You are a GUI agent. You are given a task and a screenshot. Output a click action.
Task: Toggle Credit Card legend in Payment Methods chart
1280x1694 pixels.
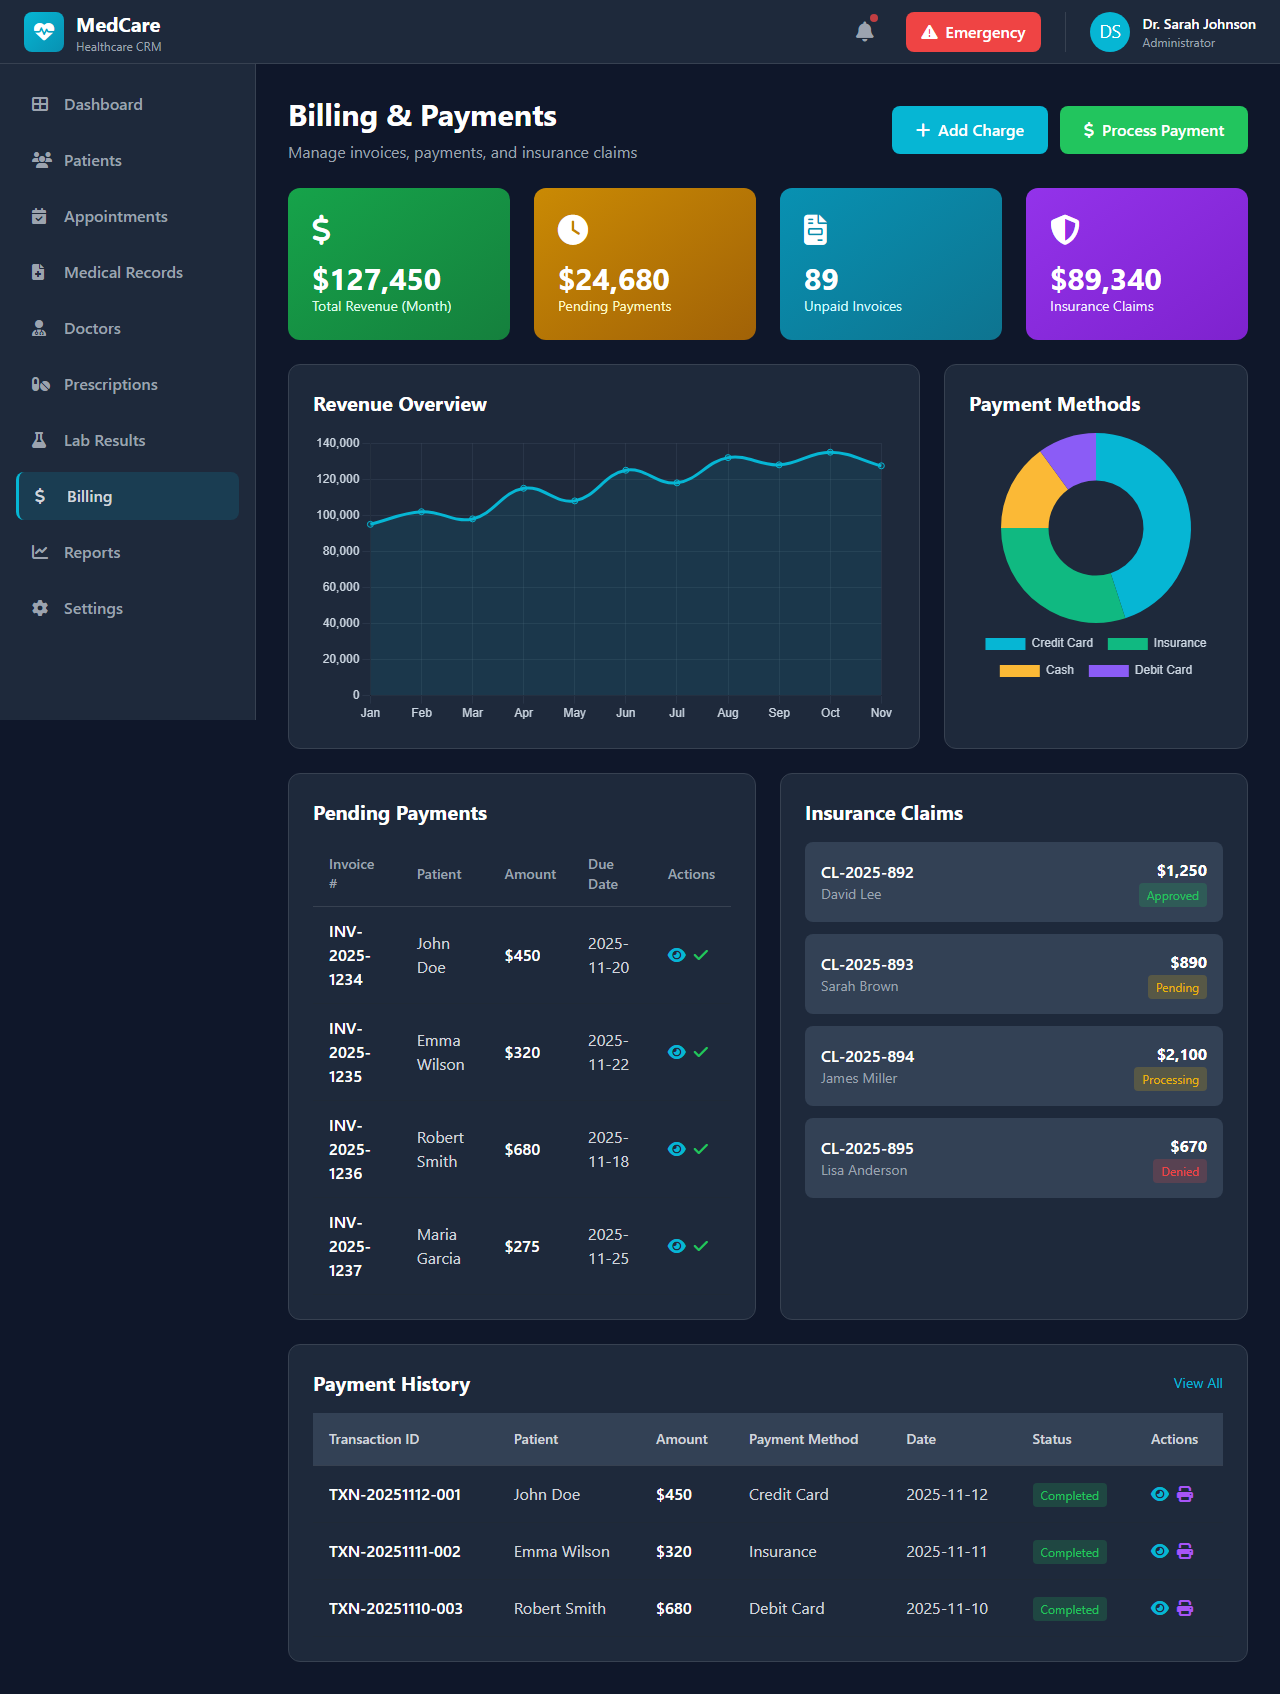coord(1040,643)
